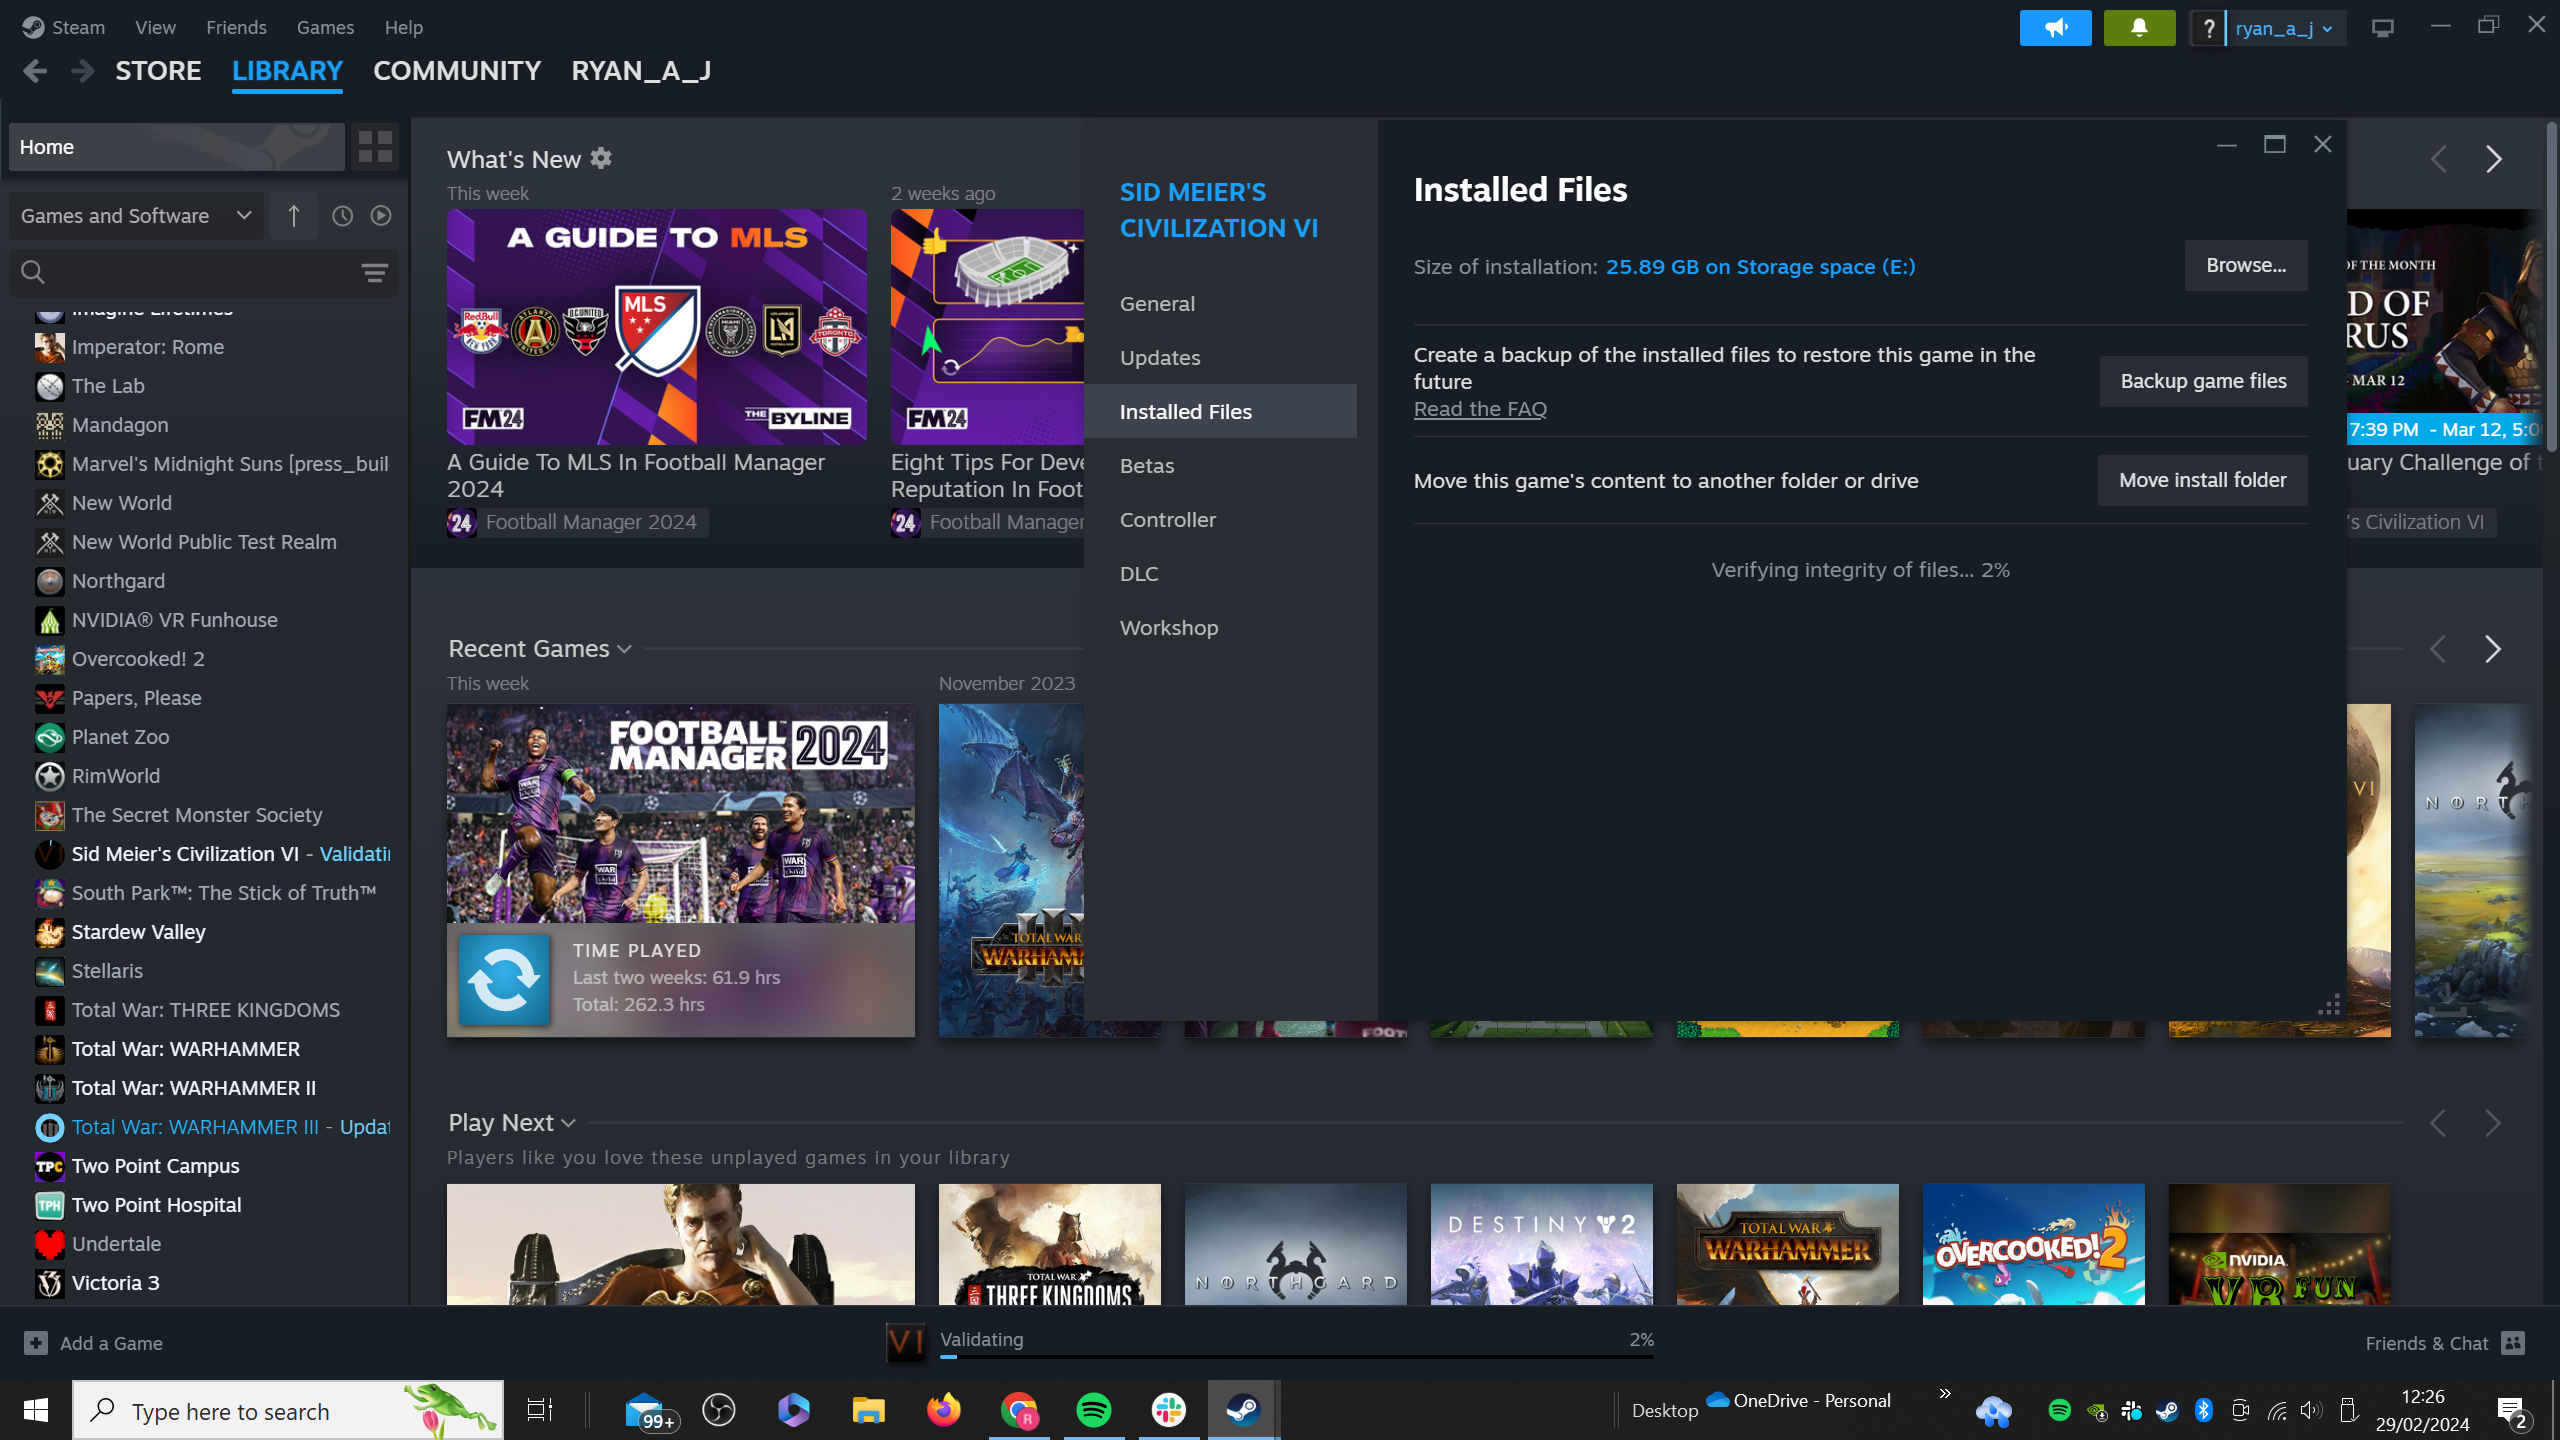Click the Validating progress bar

click(1297, 1356)
